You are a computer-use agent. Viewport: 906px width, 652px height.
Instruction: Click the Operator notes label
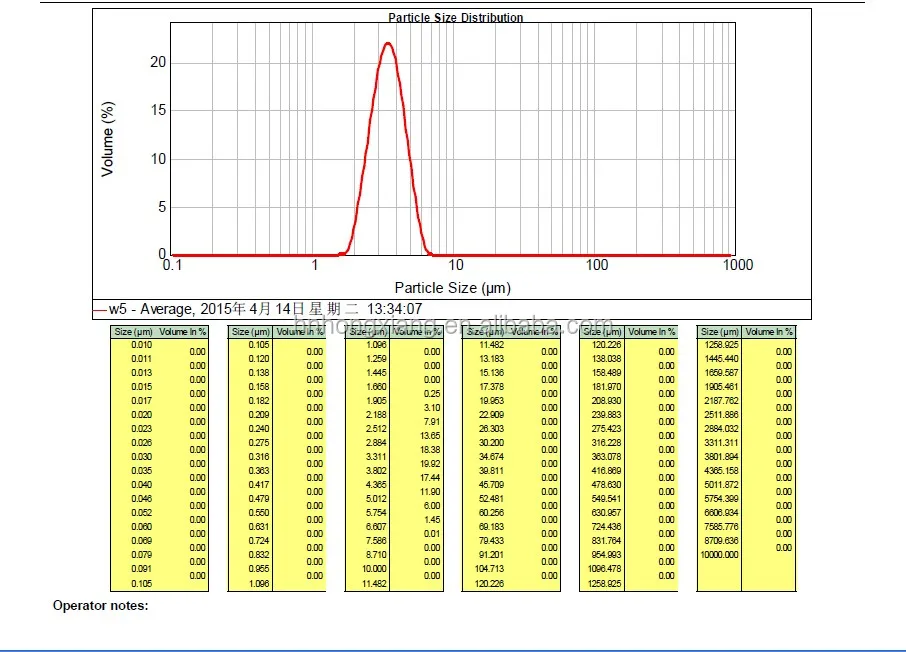[x=100, y=606]
